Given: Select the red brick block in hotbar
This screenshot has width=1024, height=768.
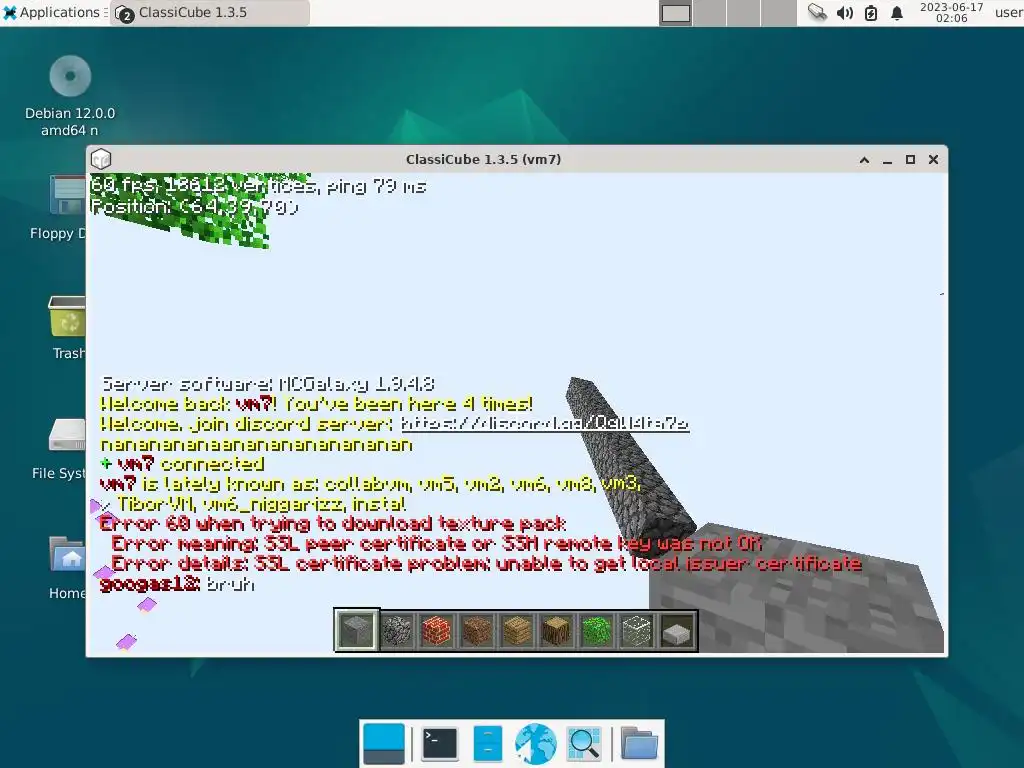Looking at the screenshot, I should click(x=436, y=631).
